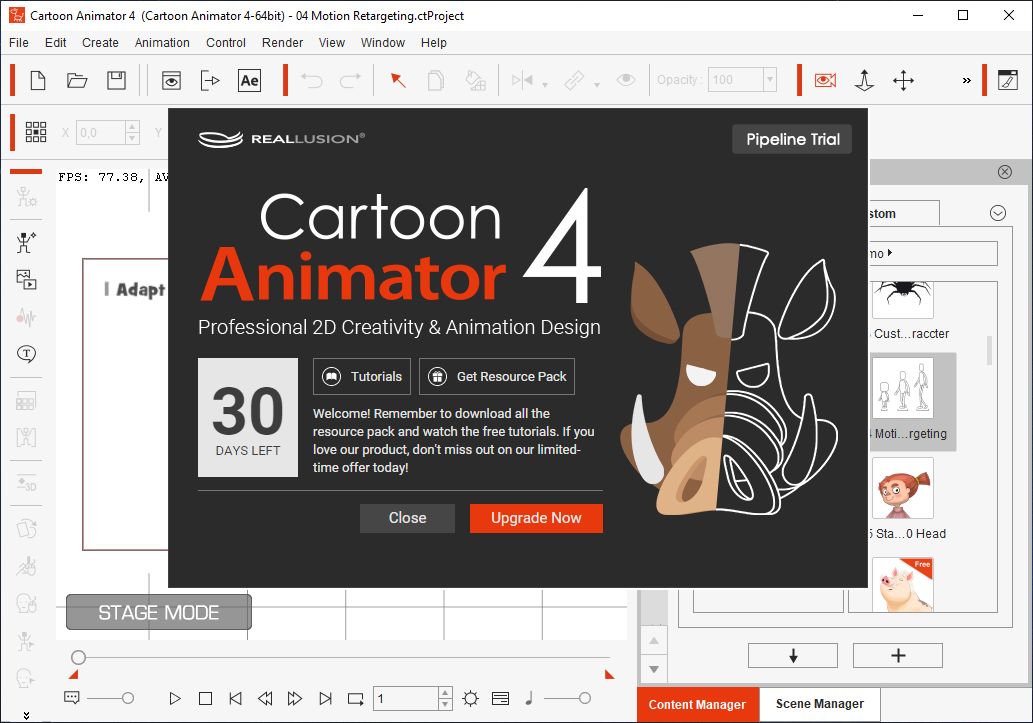Open the composer edit window icon
Screen dimensions: 1033x723
coord(1008,80)
